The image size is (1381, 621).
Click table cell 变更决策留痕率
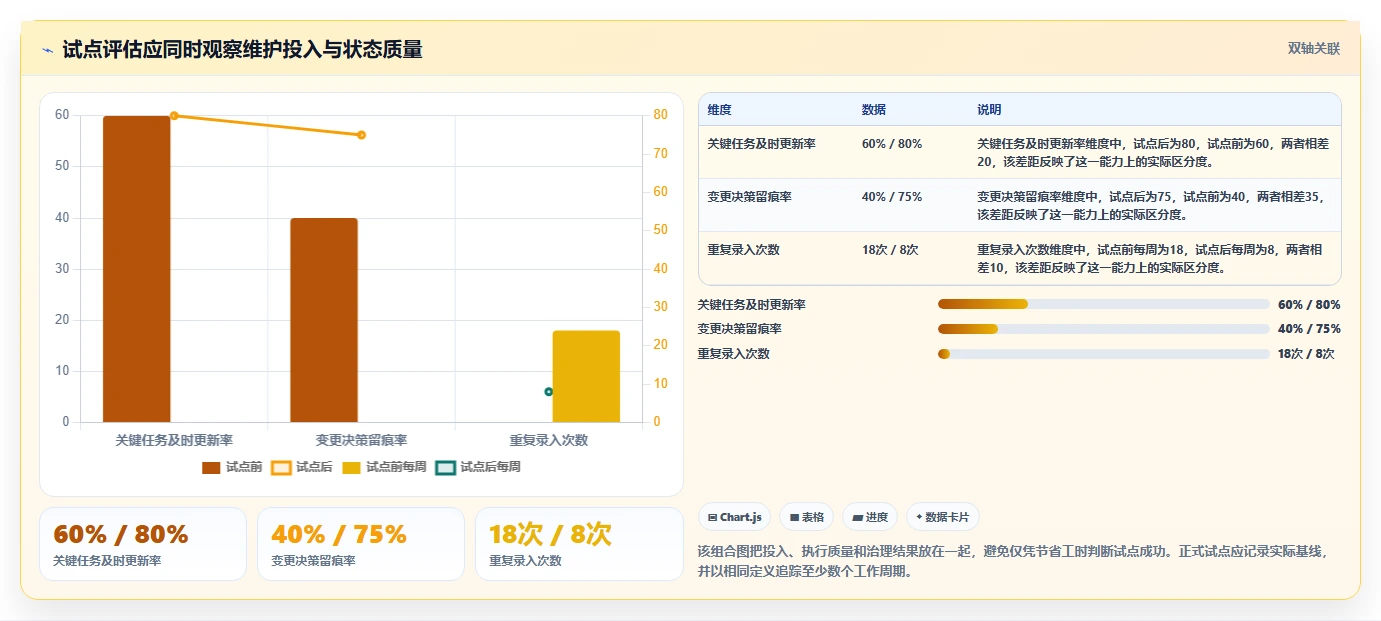pos(749,197)
